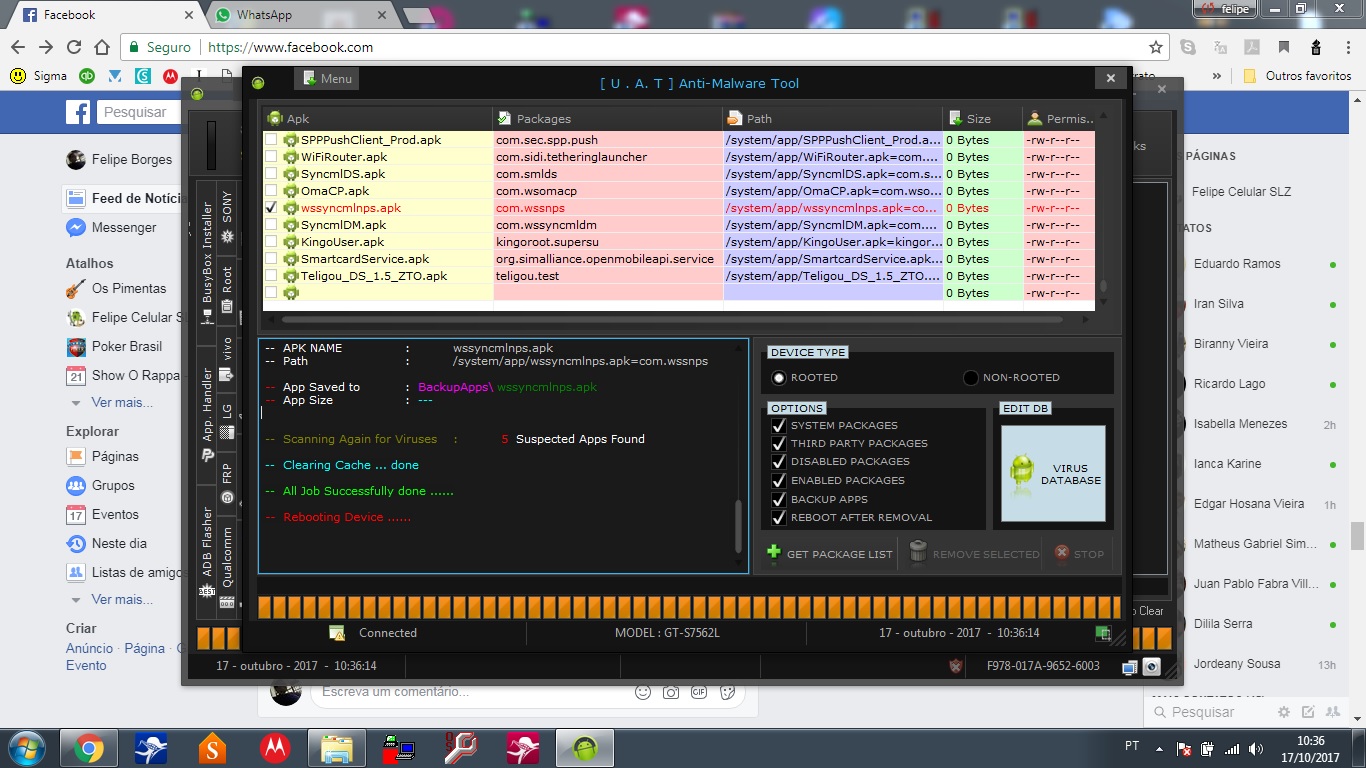Click Android icon beside SmartcardService.apk

pyautogui.click(x=291, y=259)
